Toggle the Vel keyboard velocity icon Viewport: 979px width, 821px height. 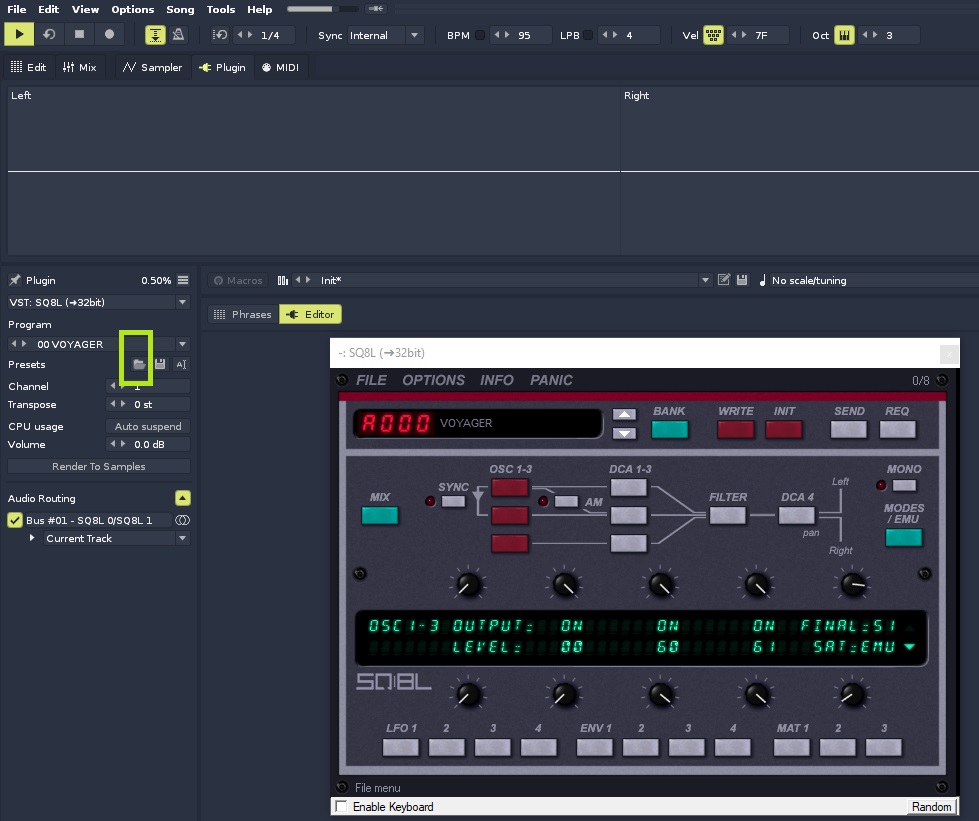713,35
